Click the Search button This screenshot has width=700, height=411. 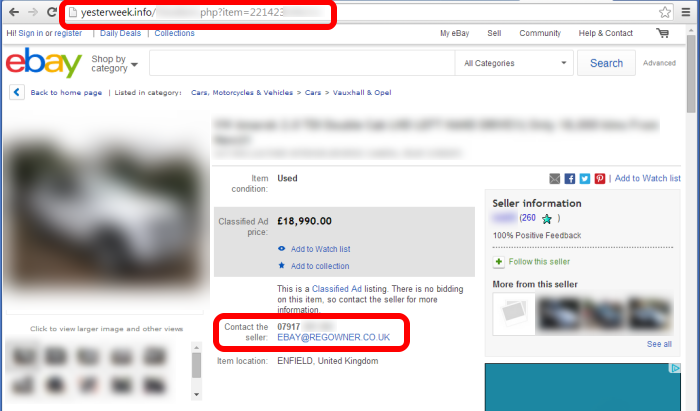pyautogui.click(x=606, y=63)
